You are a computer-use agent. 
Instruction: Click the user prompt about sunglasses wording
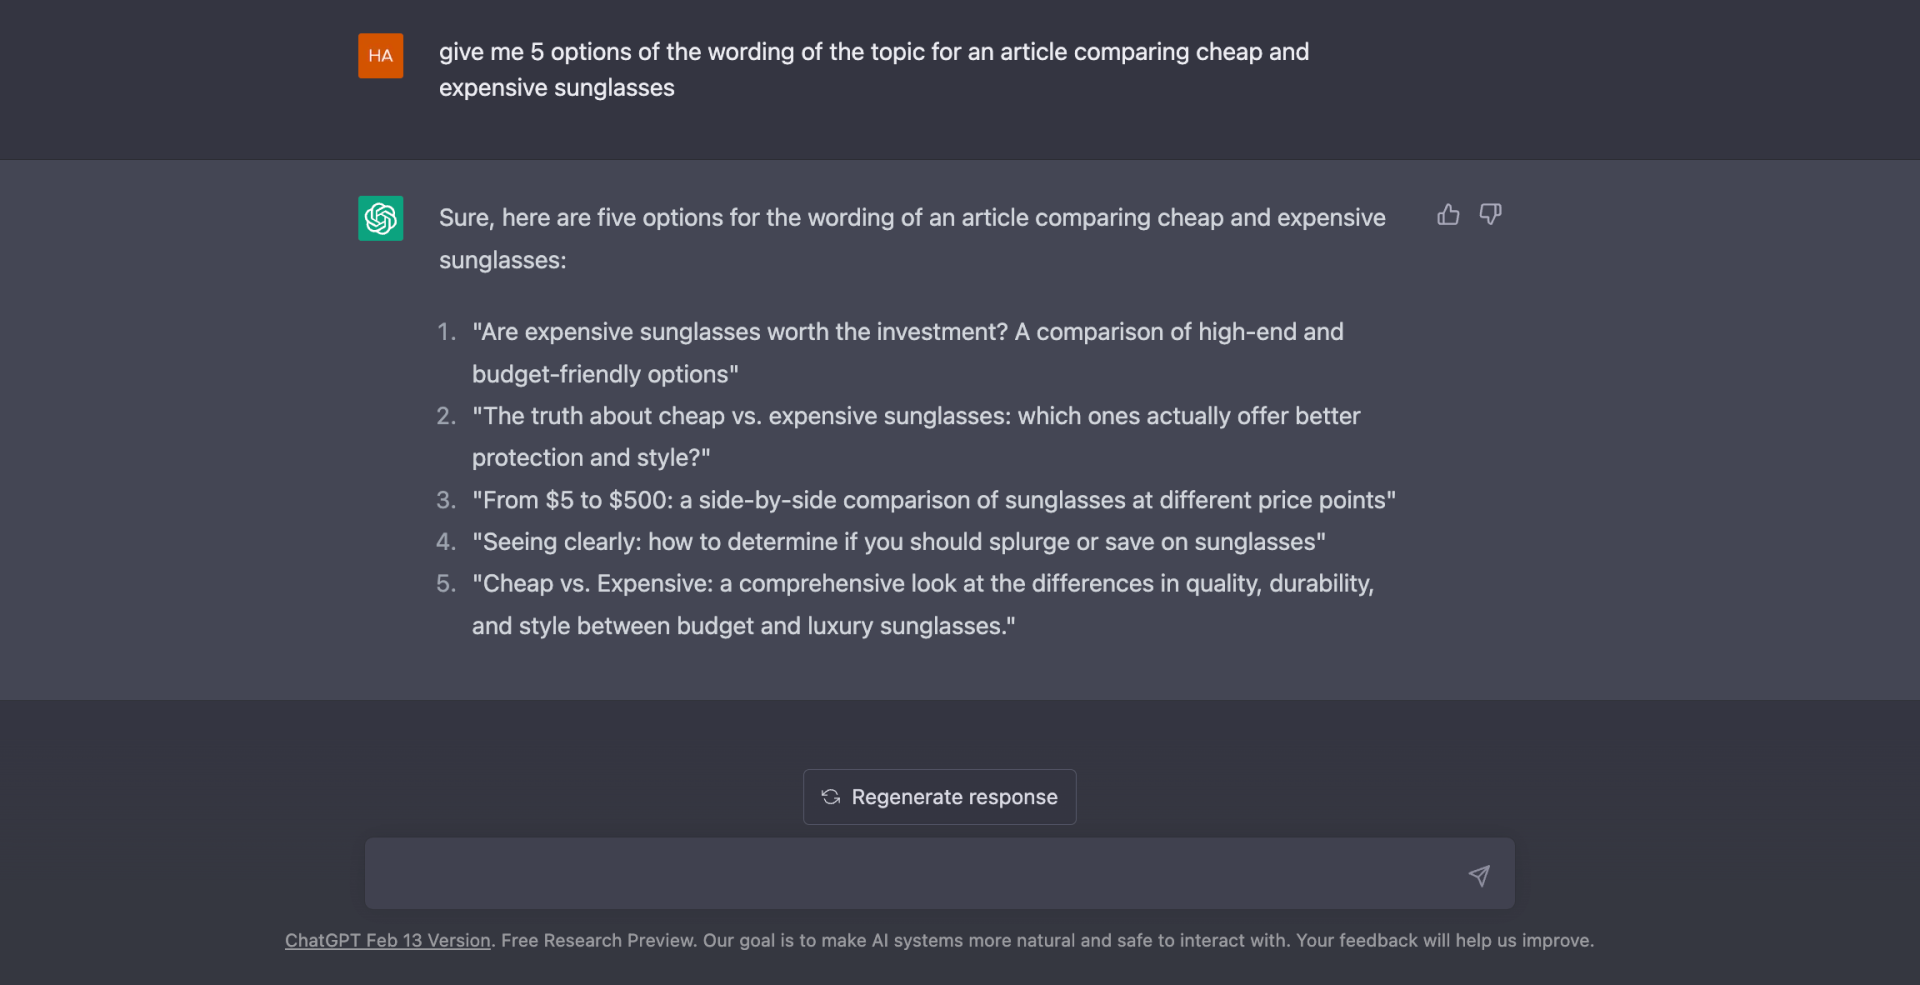point(873,70)
